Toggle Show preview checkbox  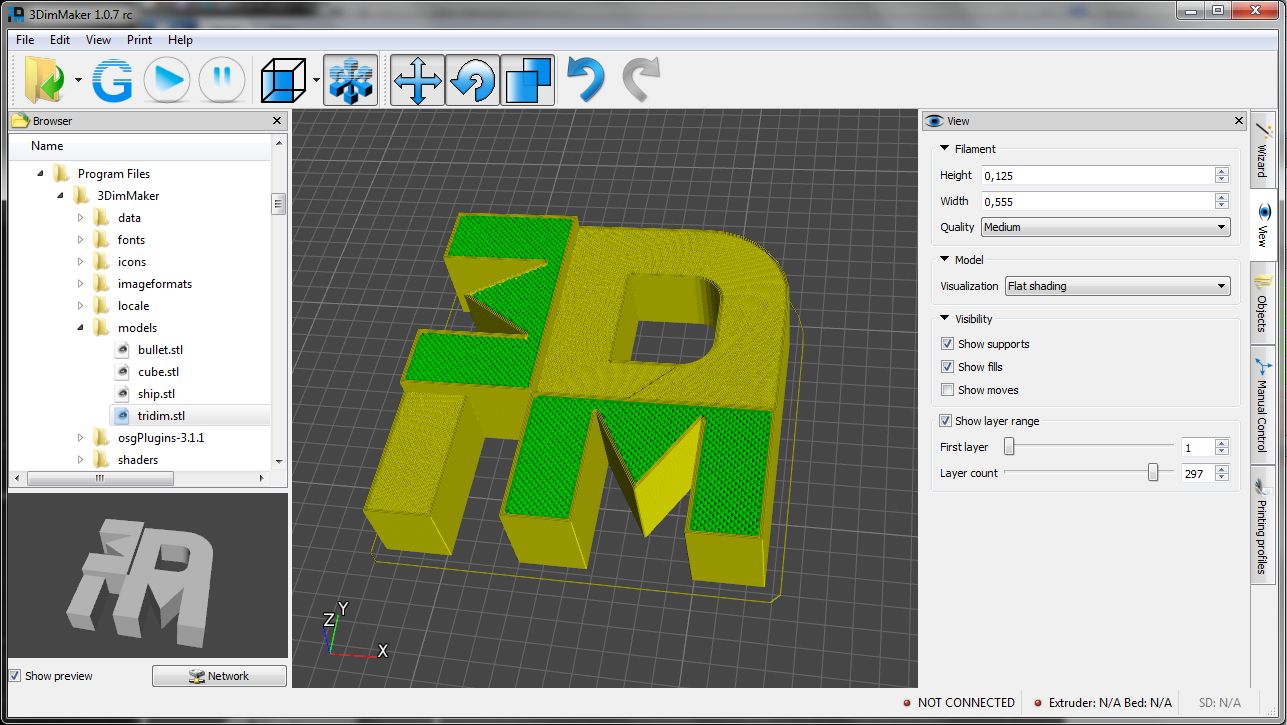pyautogui.click(x=15, y=676)
